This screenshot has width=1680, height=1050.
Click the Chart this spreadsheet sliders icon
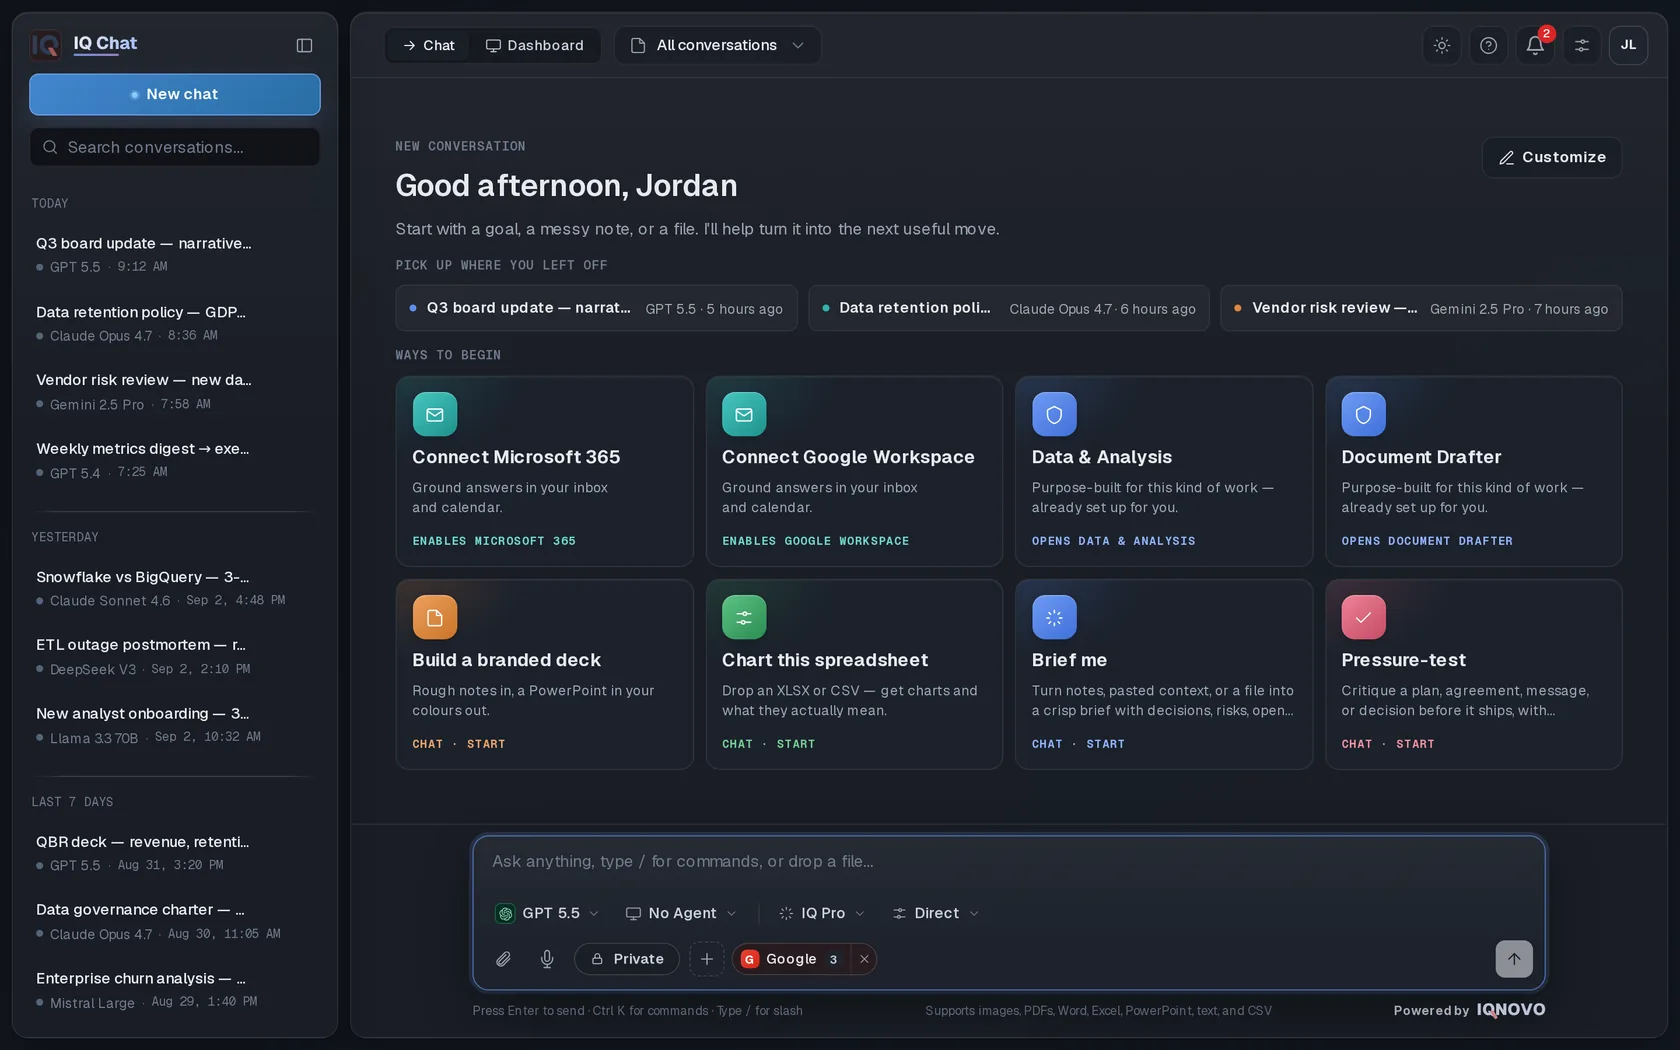744,617
